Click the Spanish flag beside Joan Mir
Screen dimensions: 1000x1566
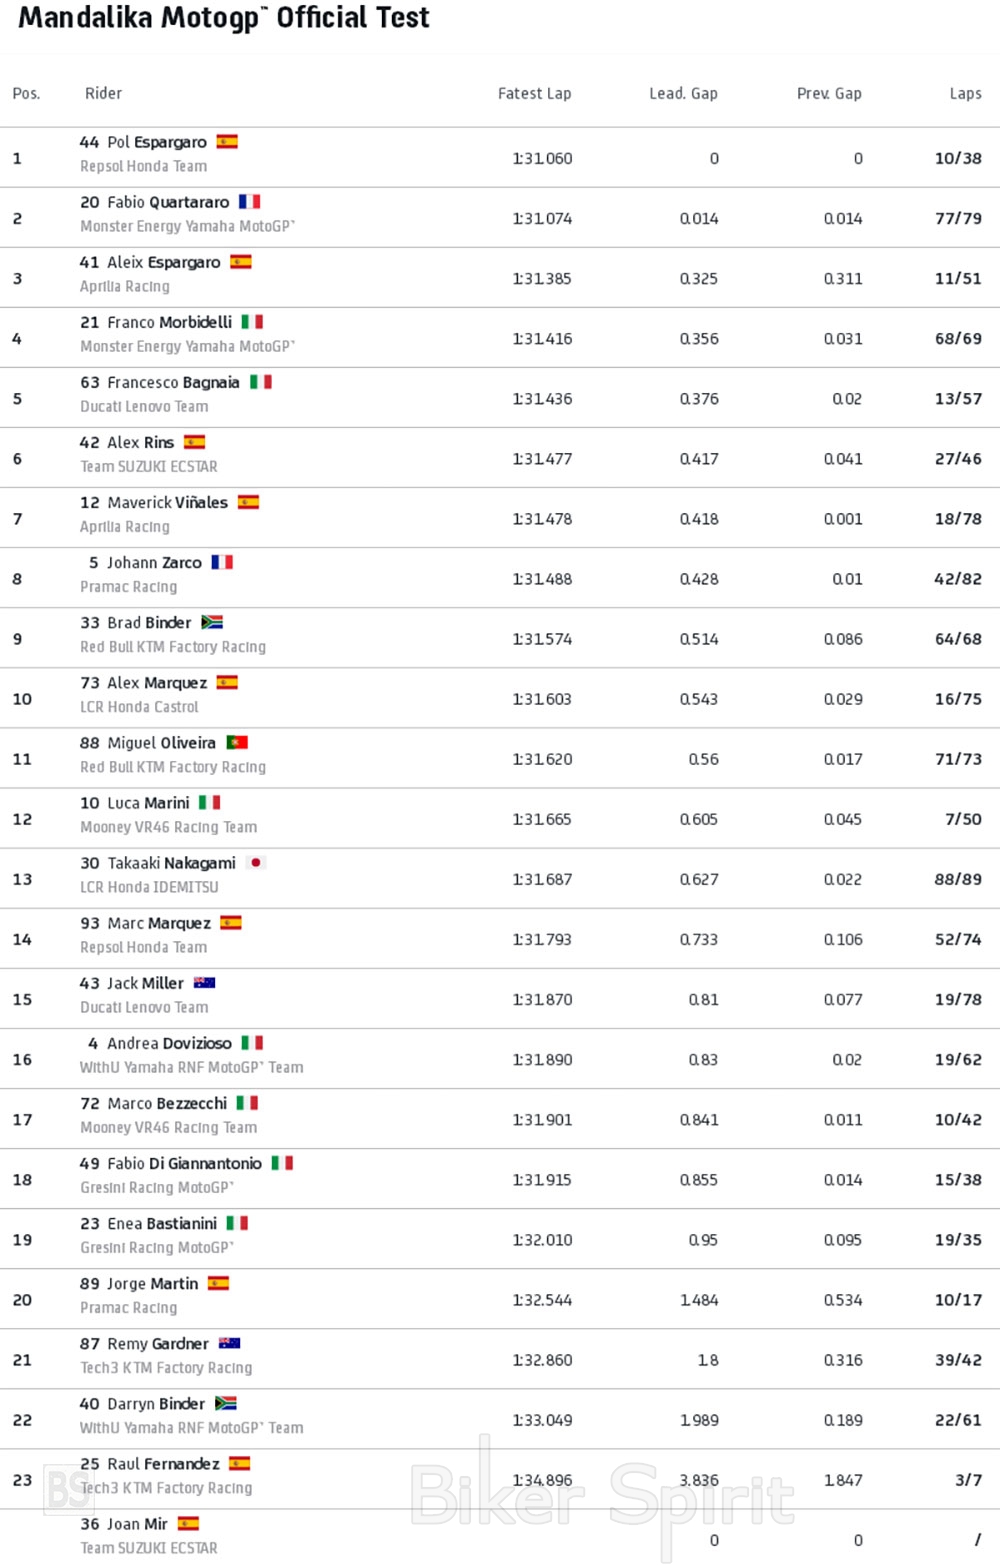[188, 1523]
